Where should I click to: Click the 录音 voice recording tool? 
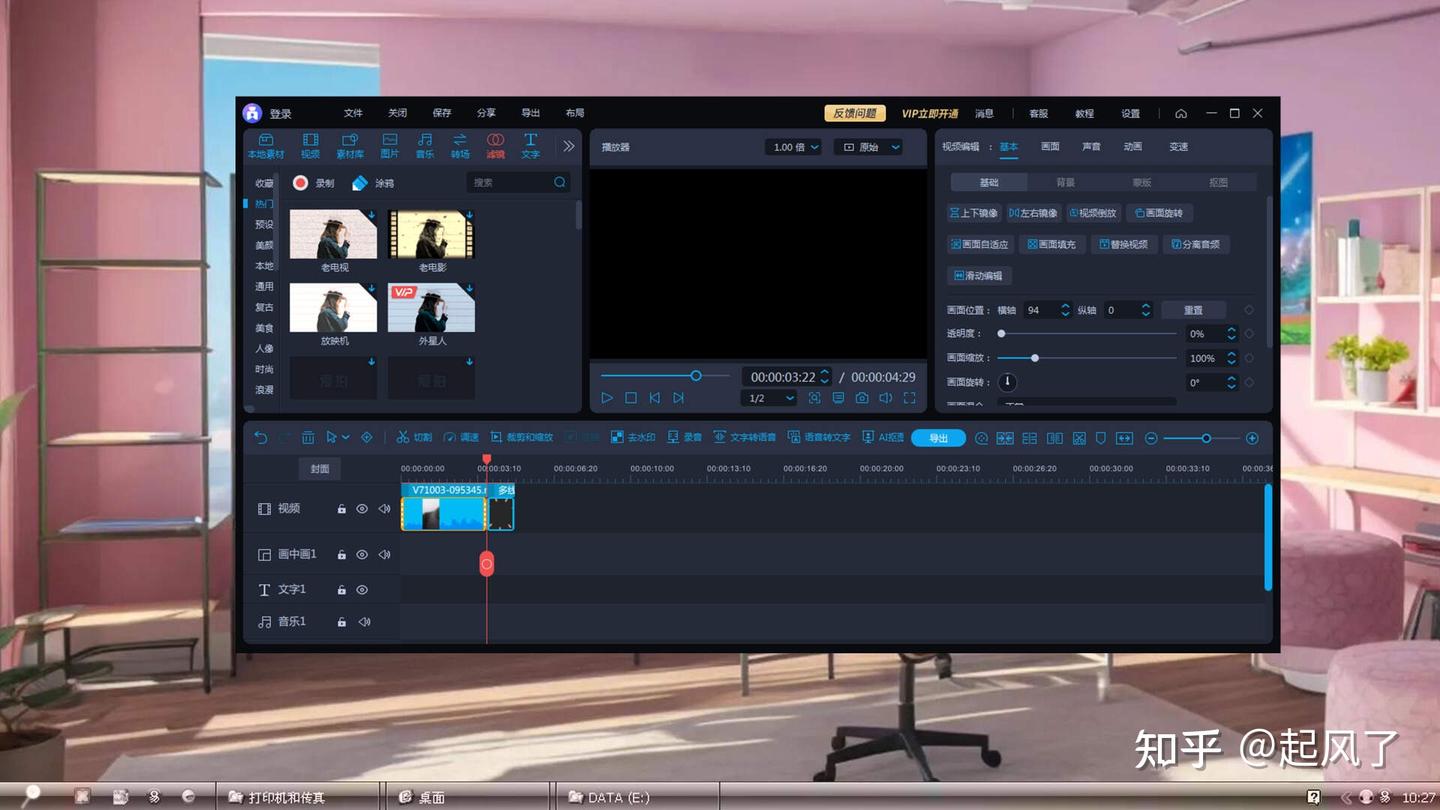point(685,438)
